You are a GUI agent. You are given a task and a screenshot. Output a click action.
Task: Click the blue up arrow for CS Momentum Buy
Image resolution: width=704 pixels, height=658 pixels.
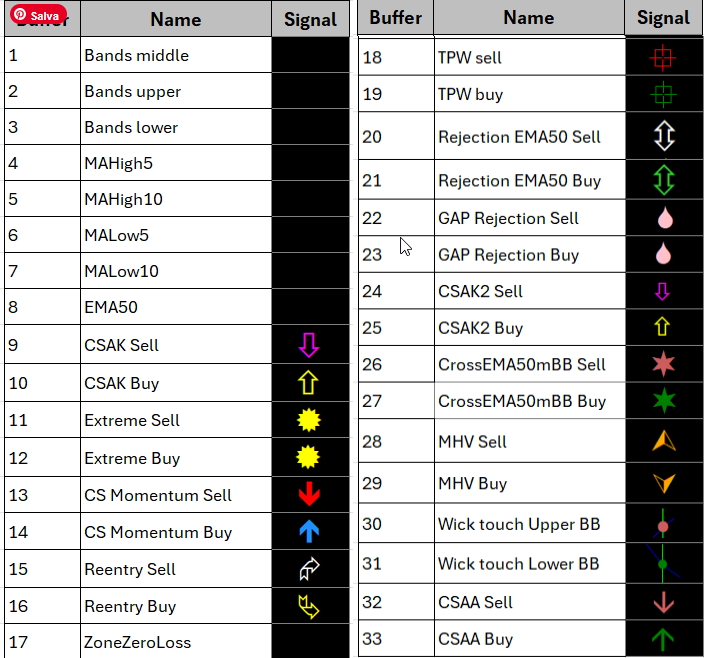(309, 531)
